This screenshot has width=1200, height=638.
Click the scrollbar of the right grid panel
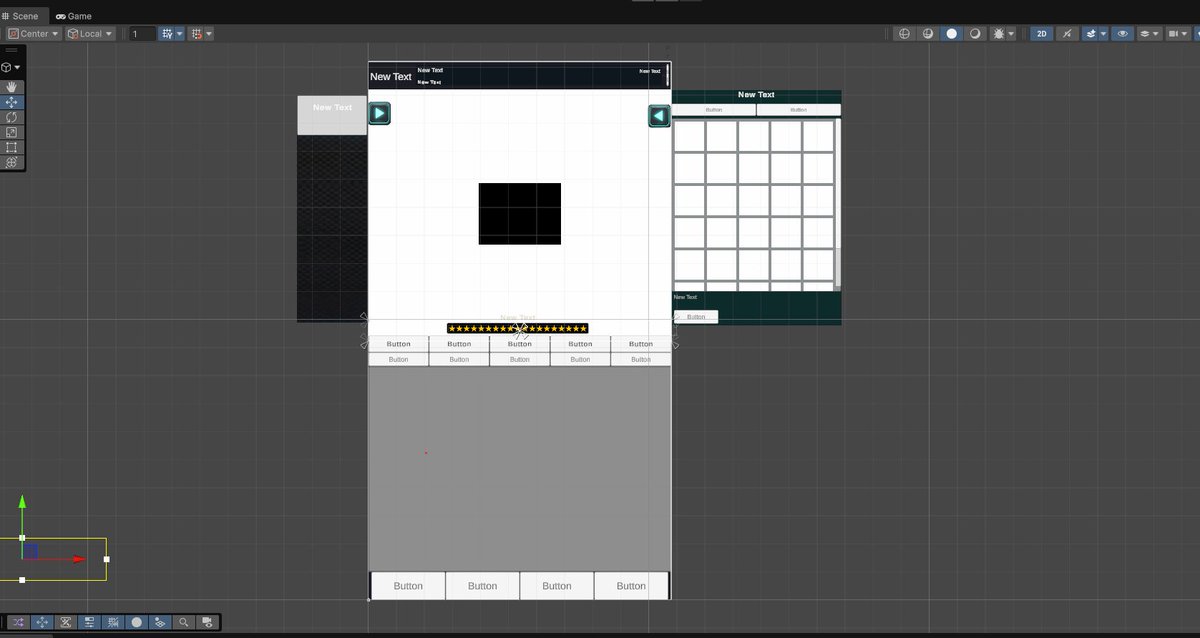tap(837, 205)
